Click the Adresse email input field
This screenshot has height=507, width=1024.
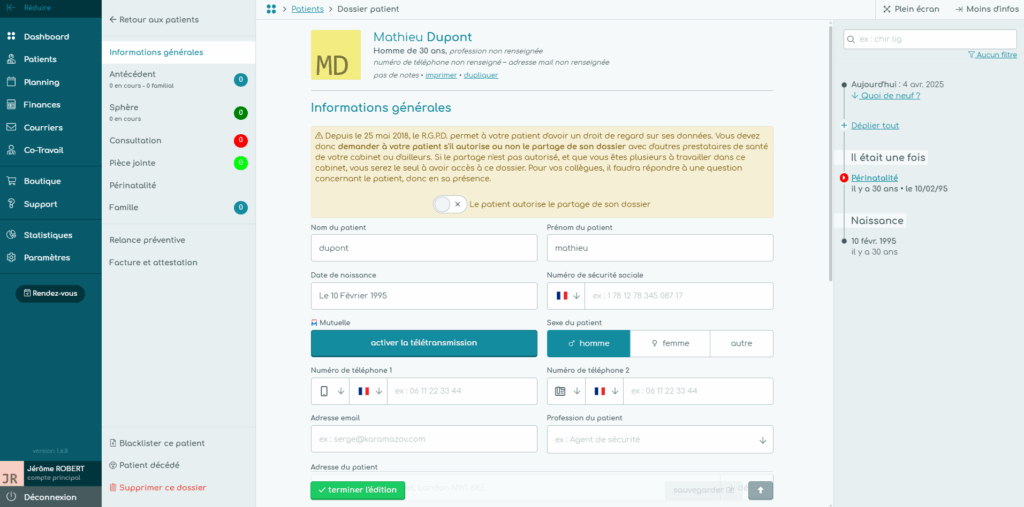[423, 439]
